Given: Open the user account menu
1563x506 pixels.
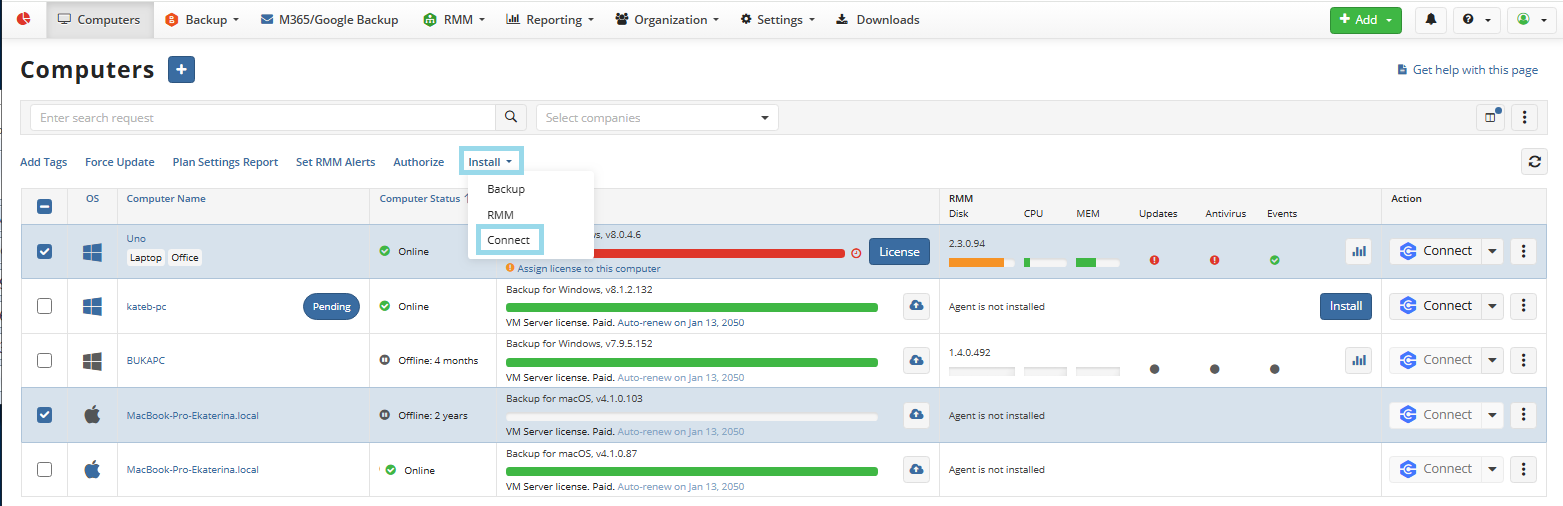Looking at the screenshot, I should 1531,20.
